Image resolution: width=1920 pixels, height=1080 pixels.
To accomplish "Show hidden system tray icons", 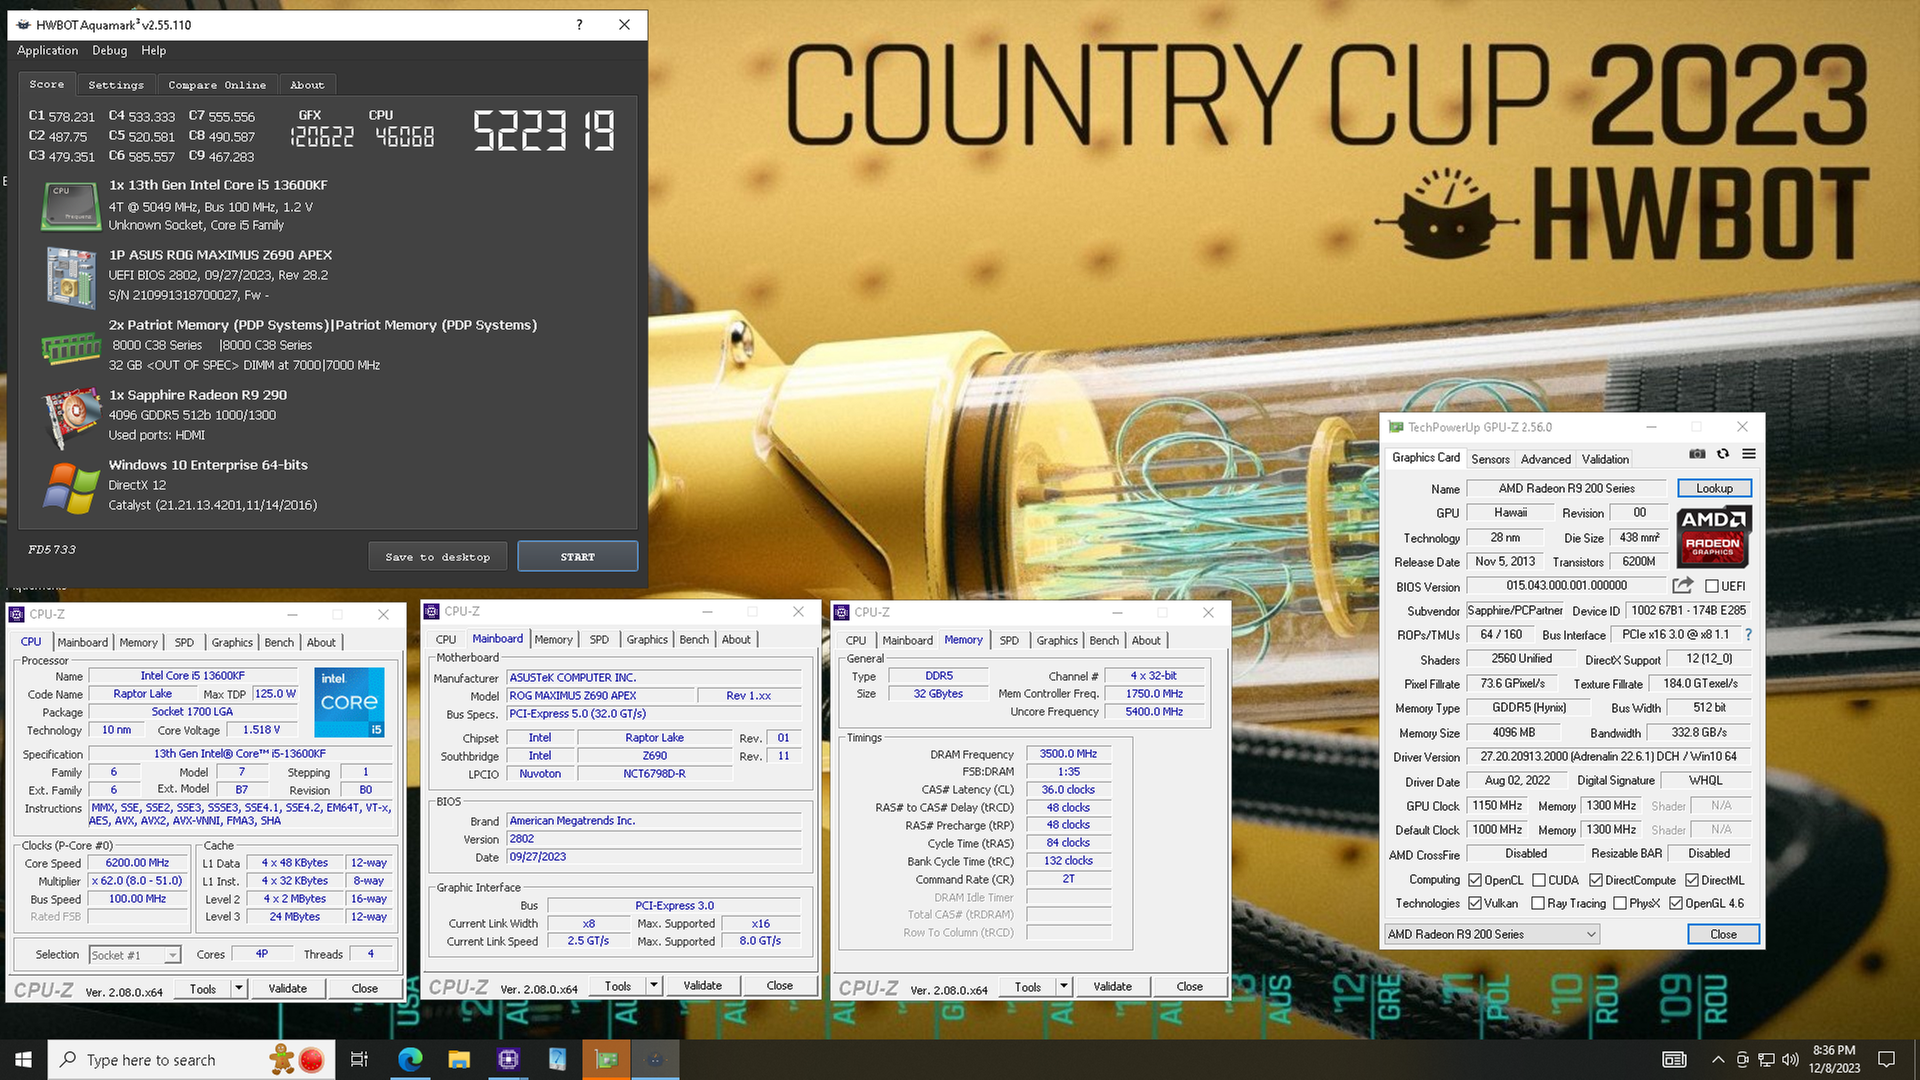I will [x=1718, y=1059].
